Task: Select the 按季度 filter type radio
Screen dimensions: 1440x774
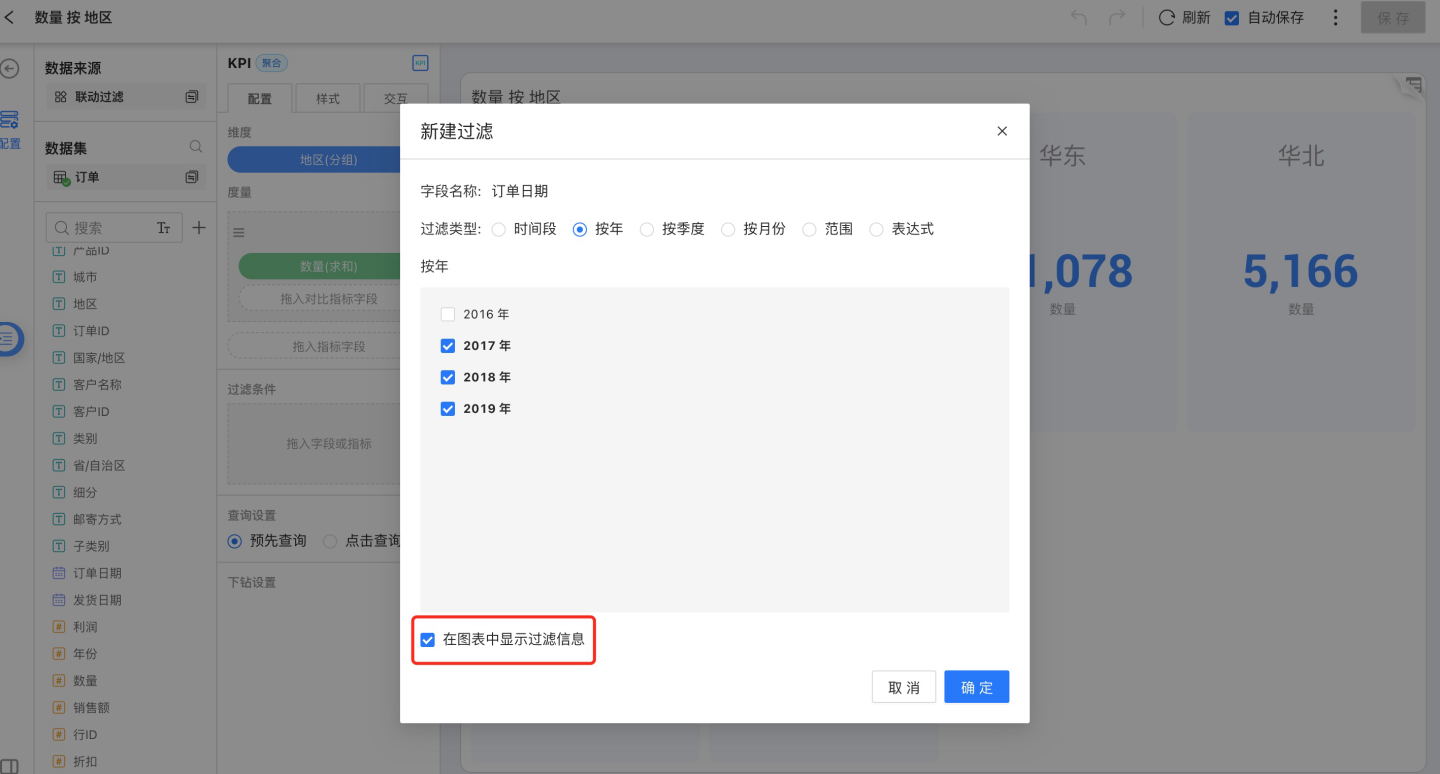Action: [x=646, y=229]
